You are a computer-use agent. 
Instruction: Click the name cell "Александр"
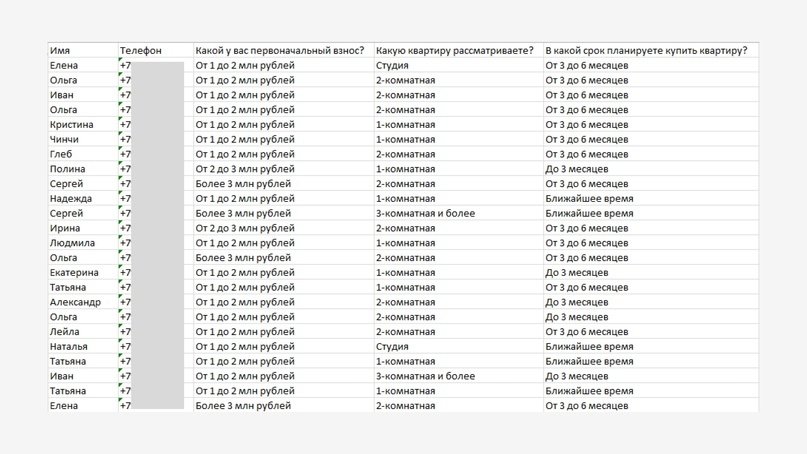click(75, 302)
